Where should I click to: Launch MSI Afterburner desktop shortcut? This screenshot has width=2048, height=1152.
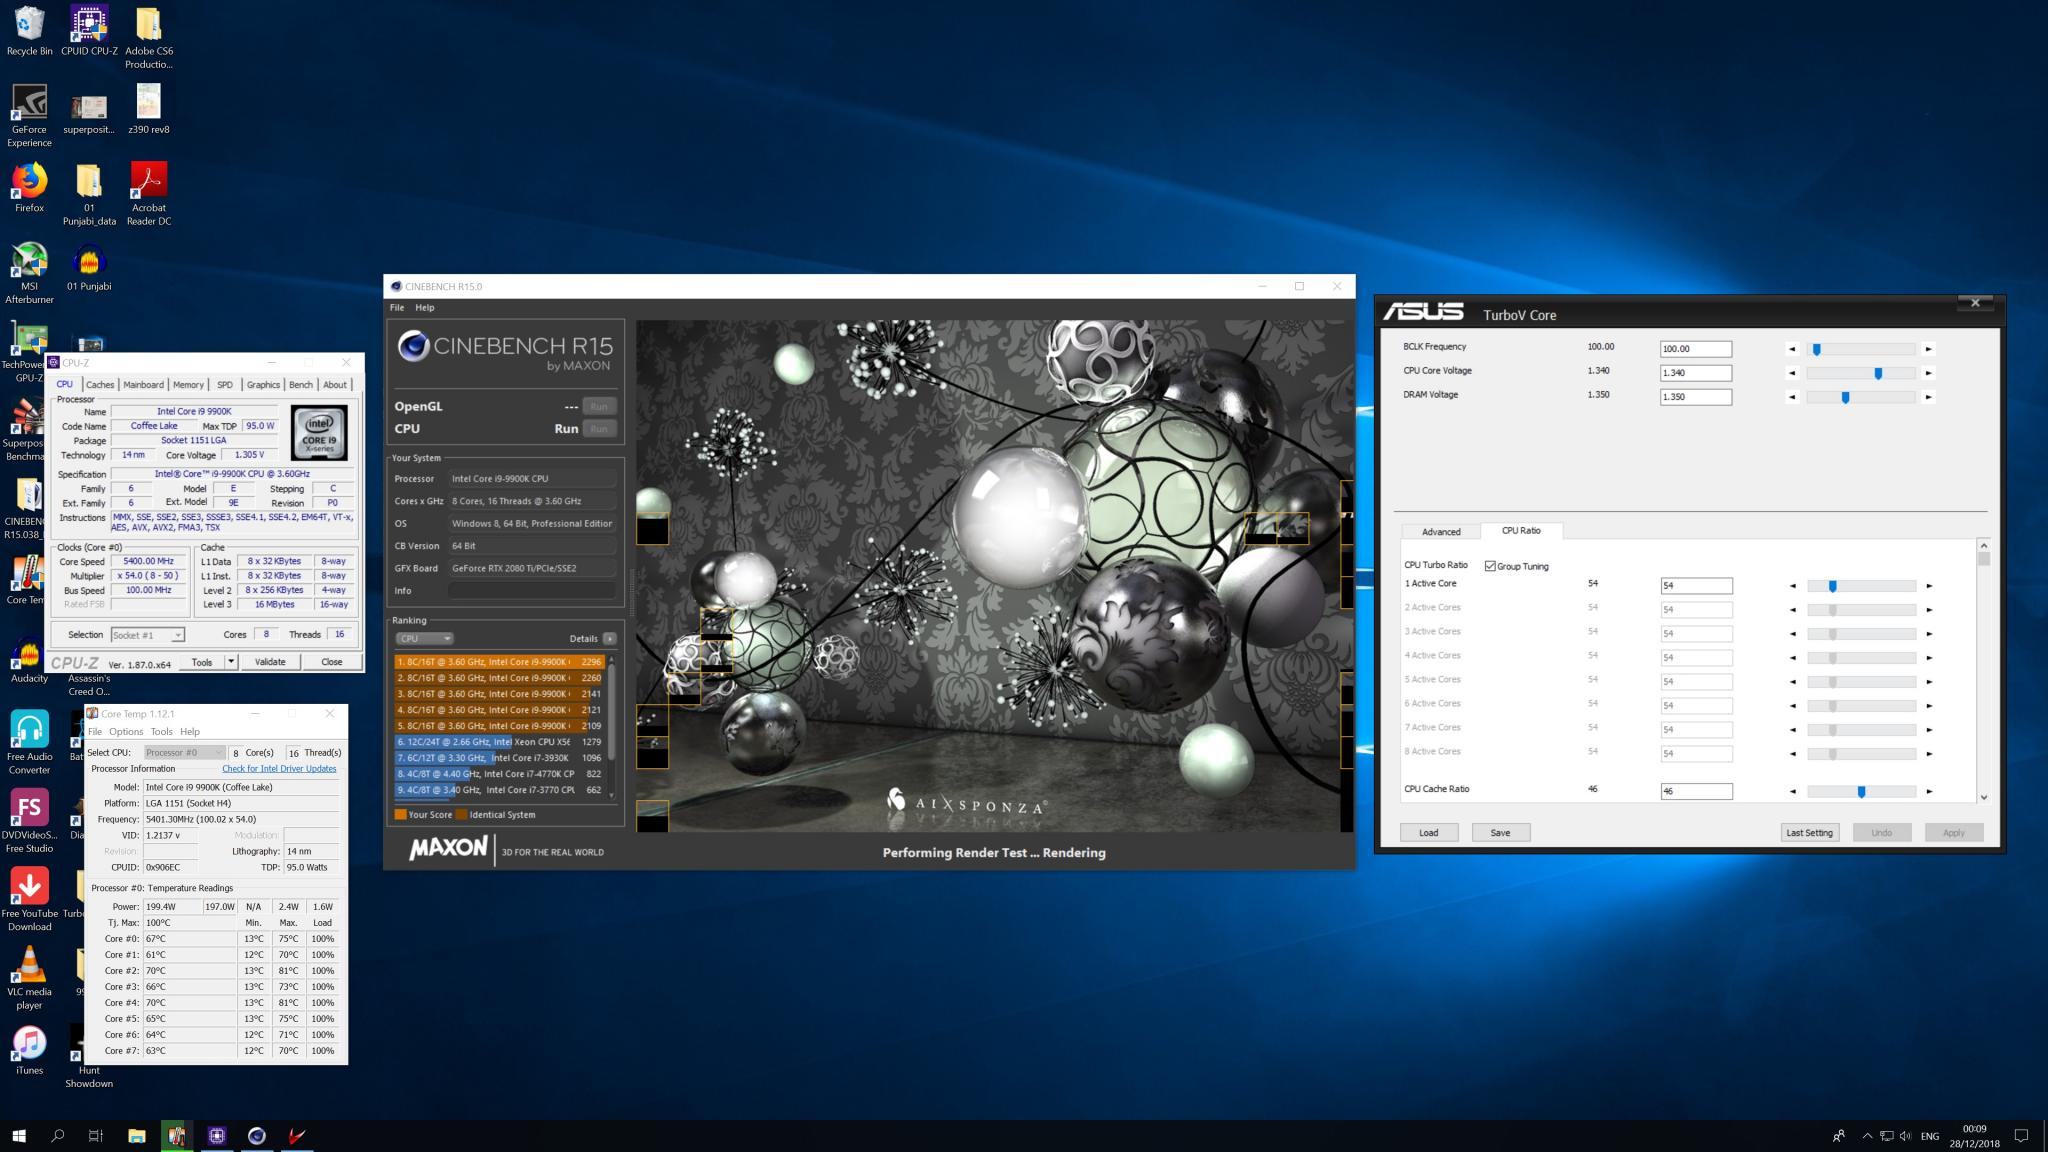click(29, 272)
